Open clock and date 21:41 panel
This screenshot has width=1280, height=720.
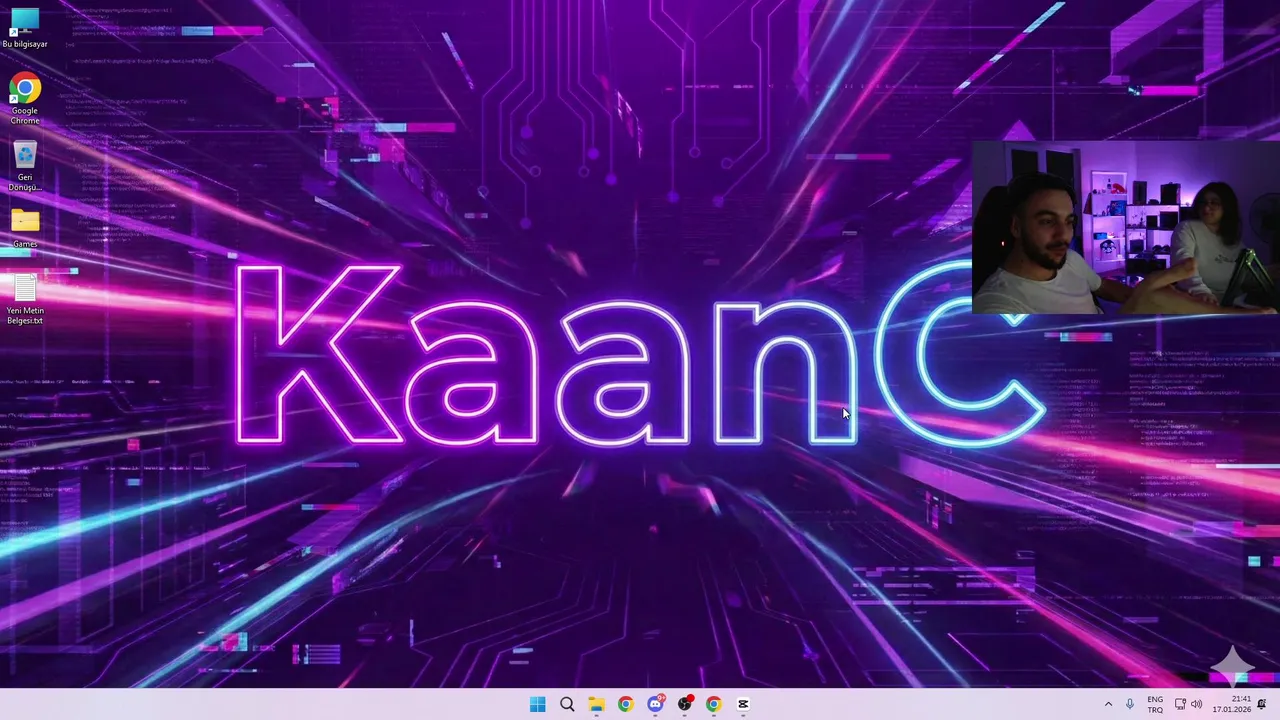coord(1232,704)
